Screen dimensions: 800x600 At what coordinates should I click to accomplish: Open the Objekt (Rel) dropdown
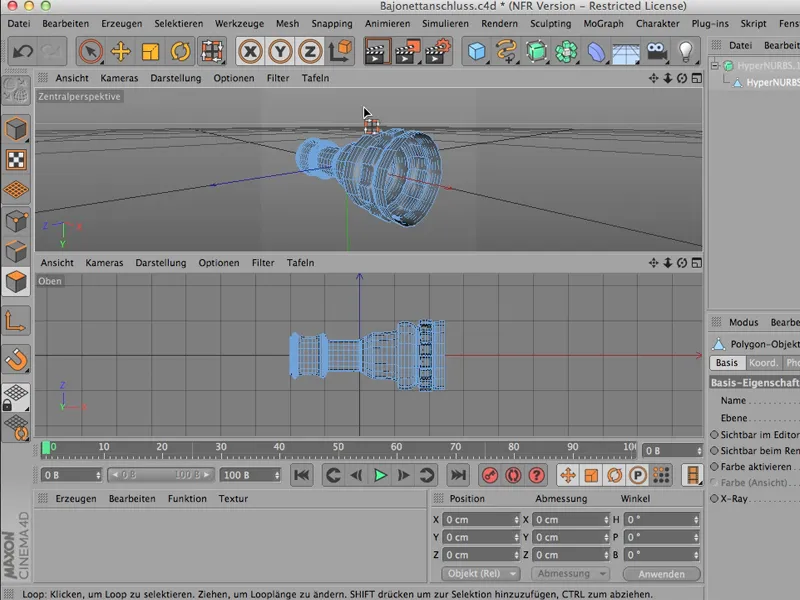[480, 574]
